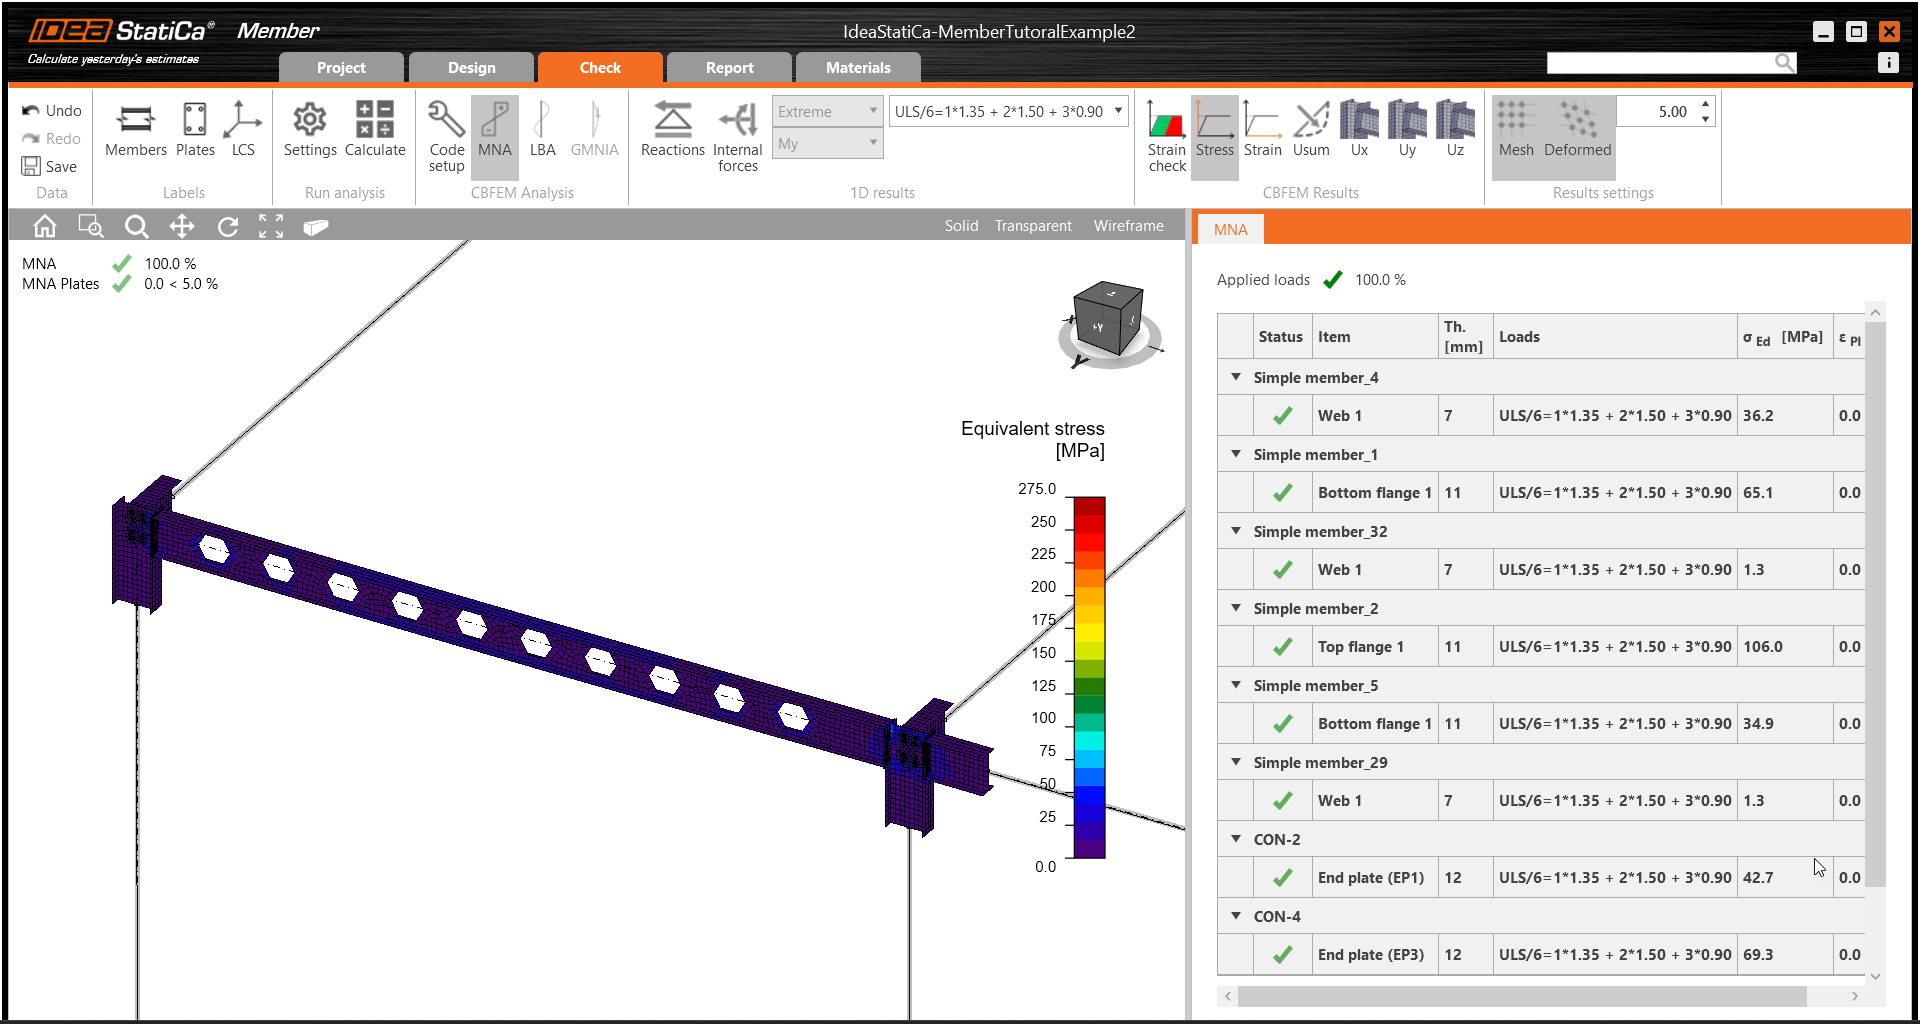
Task: Open the Report tab
Action: click(729, 68)
